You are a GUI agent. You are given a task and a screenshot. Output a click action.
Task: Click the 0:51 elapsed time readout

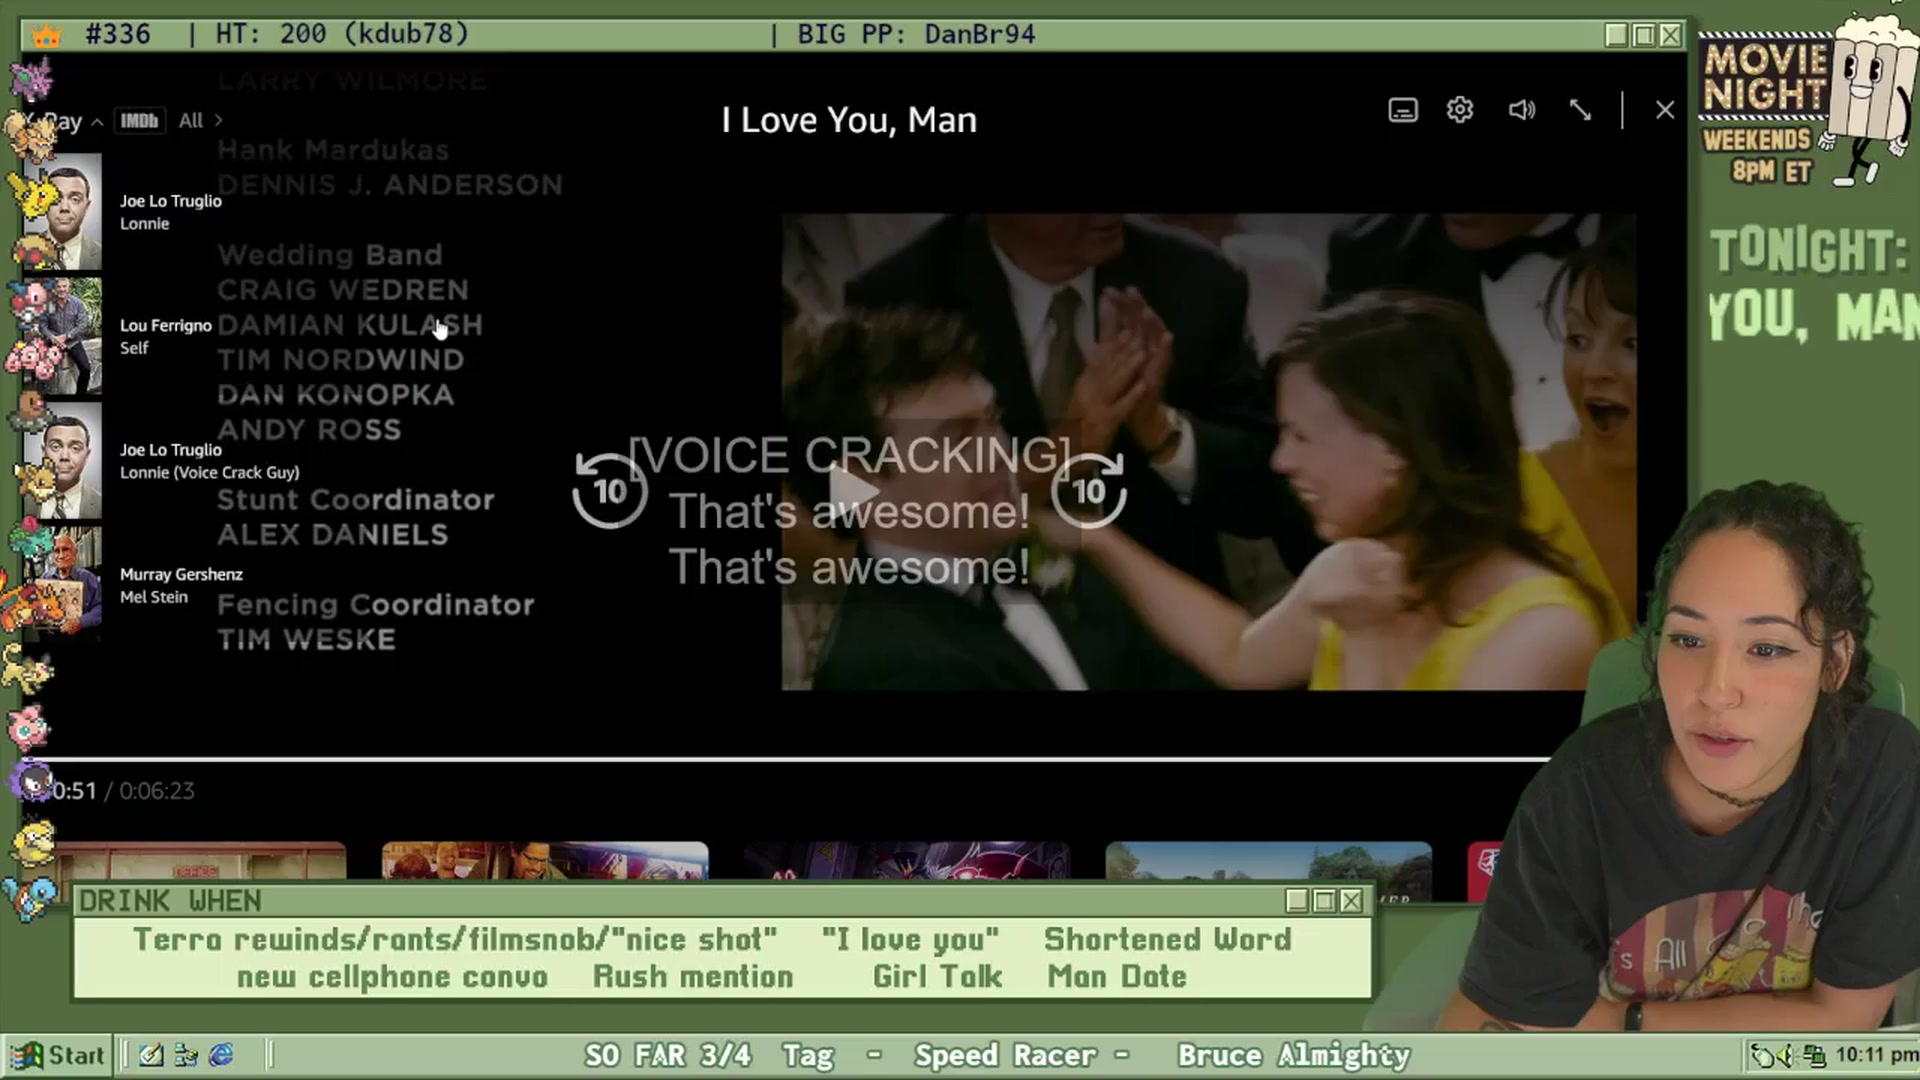[74, 791]
